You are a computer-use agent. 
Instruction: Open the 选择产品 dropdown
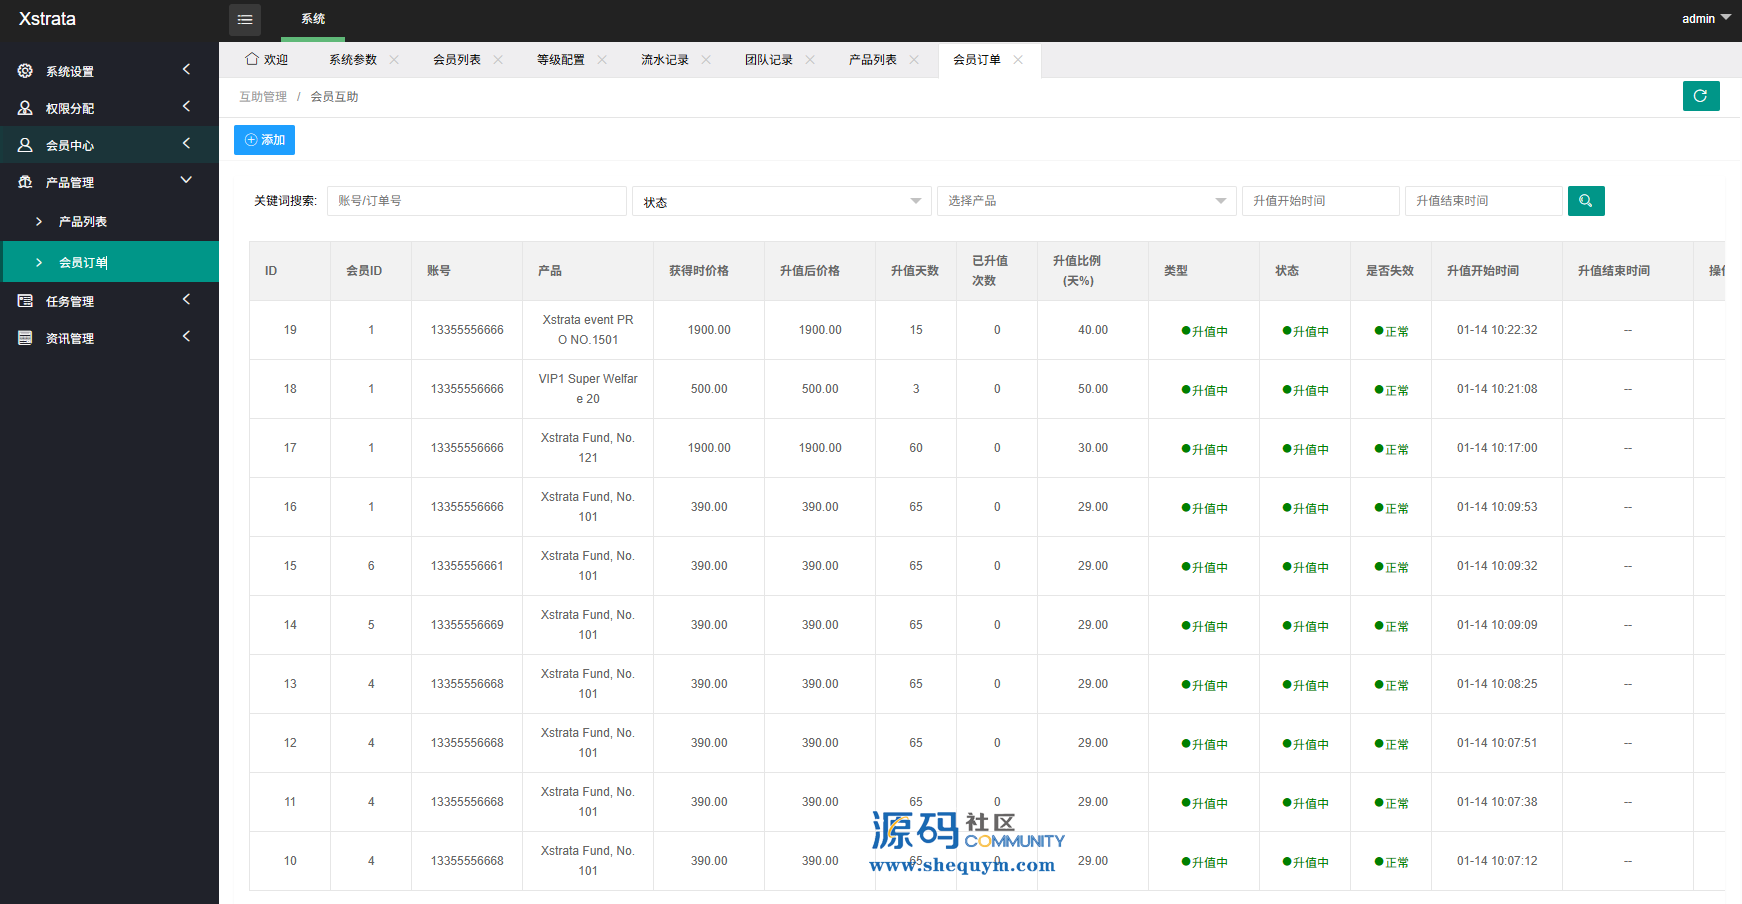pos(1086,201)
